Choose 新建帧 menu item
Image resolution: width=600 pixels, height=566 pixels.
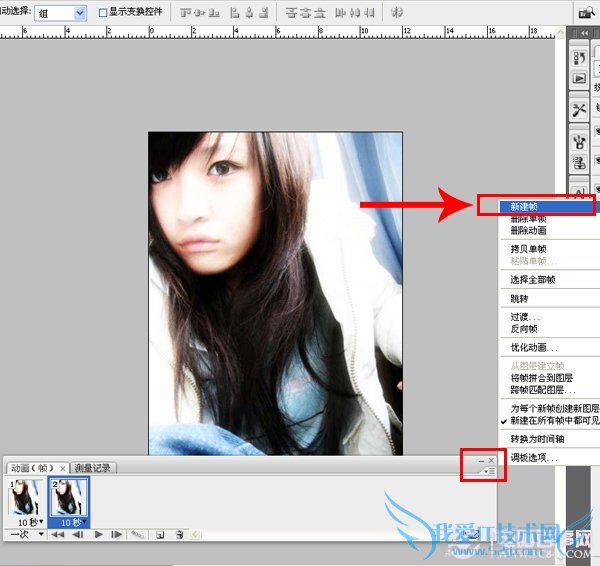(x=549, y=207)
